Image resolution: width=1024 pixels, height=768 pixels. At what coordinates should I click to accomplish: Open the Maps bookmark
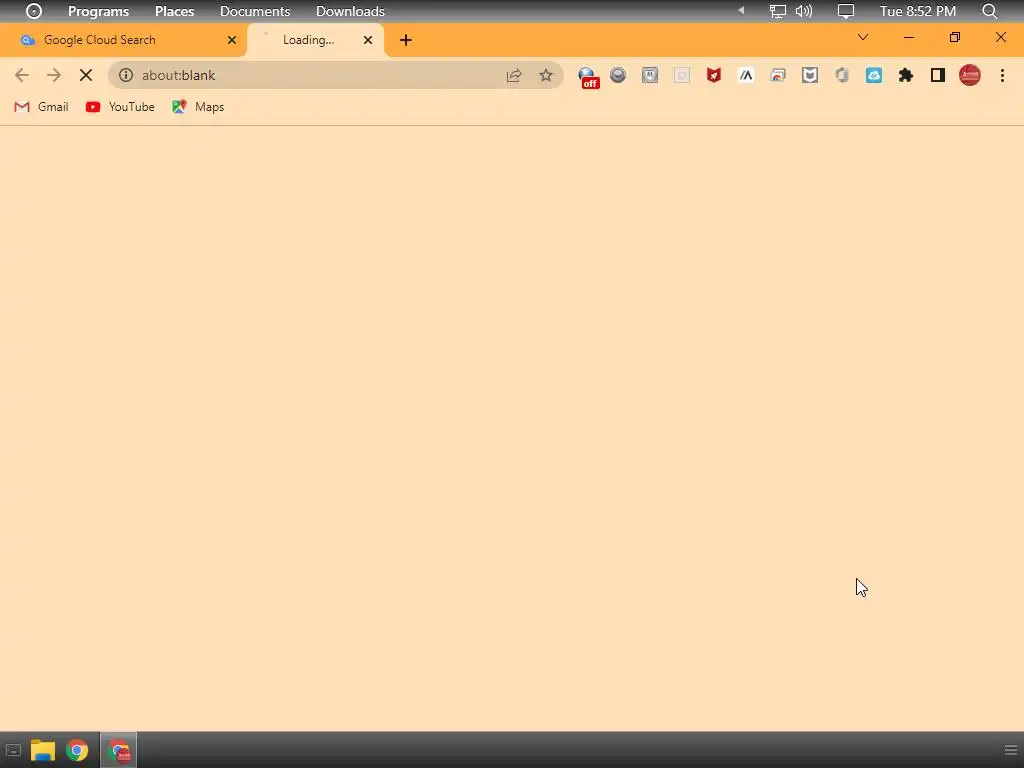pos(198,106)
